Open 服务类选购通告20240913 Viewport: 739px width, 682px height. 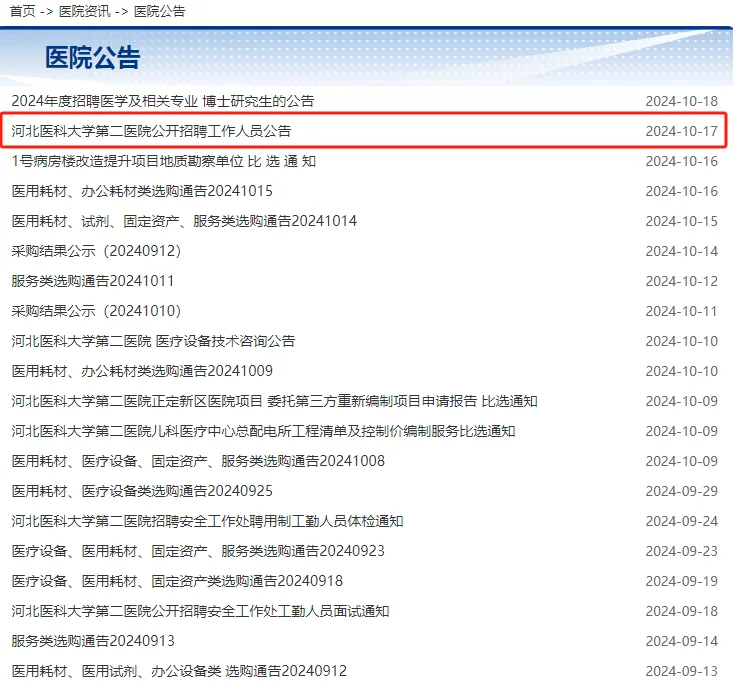click(93, 641)
